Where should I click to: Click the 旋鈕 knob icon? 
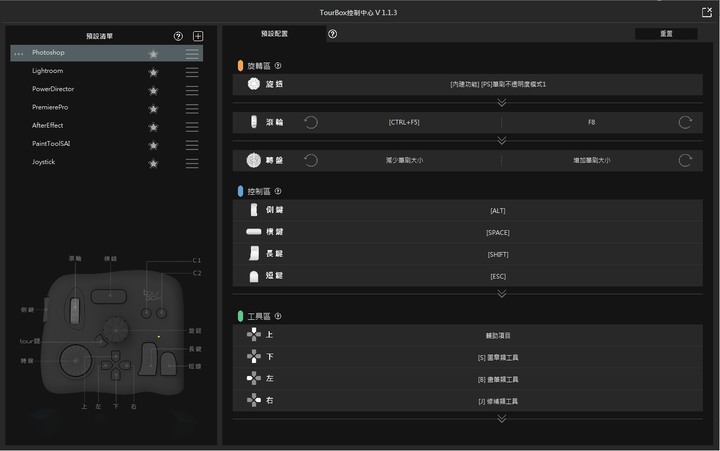pyautogui.click(x=253, y=84)
